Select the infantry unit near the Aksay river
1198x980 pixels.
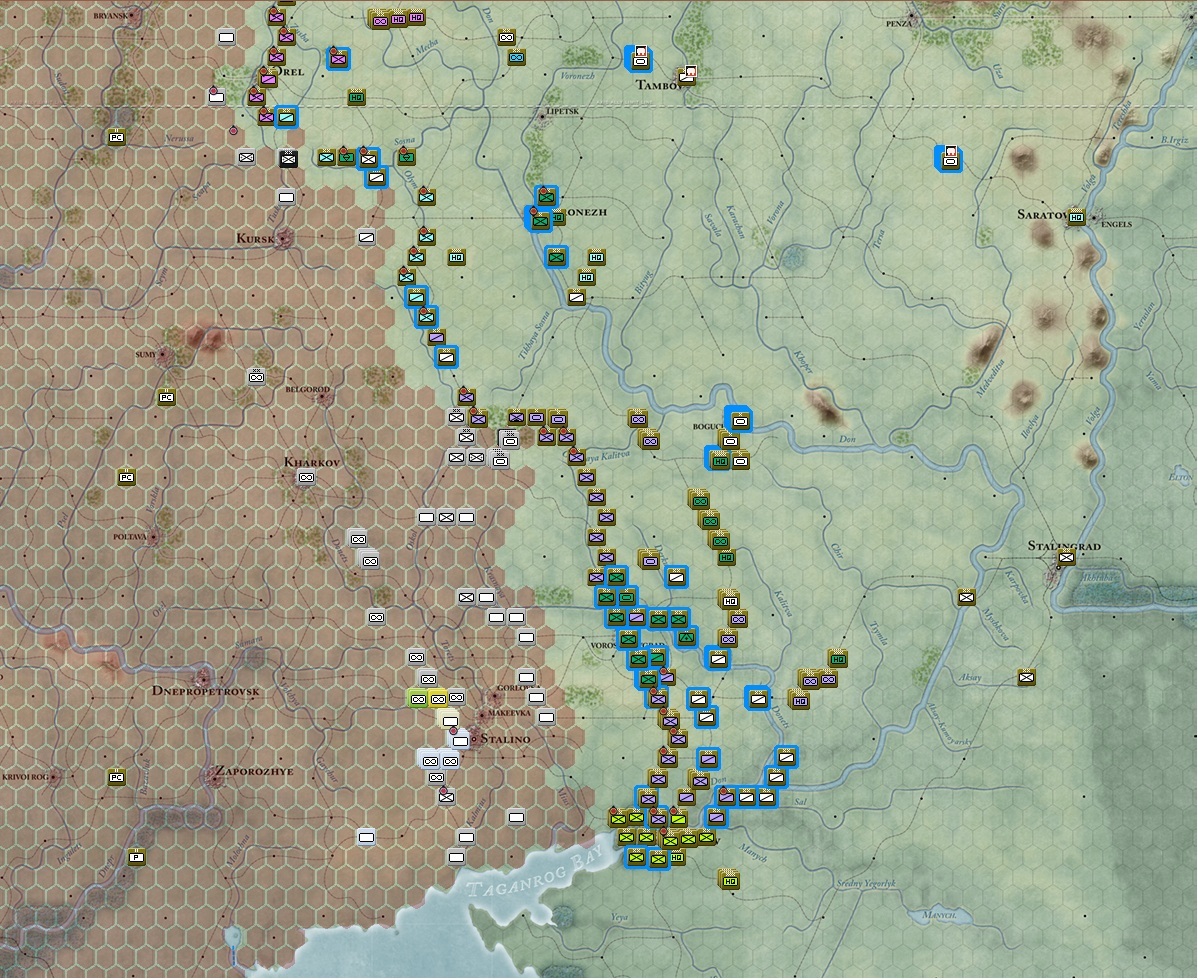(1027, 677)
